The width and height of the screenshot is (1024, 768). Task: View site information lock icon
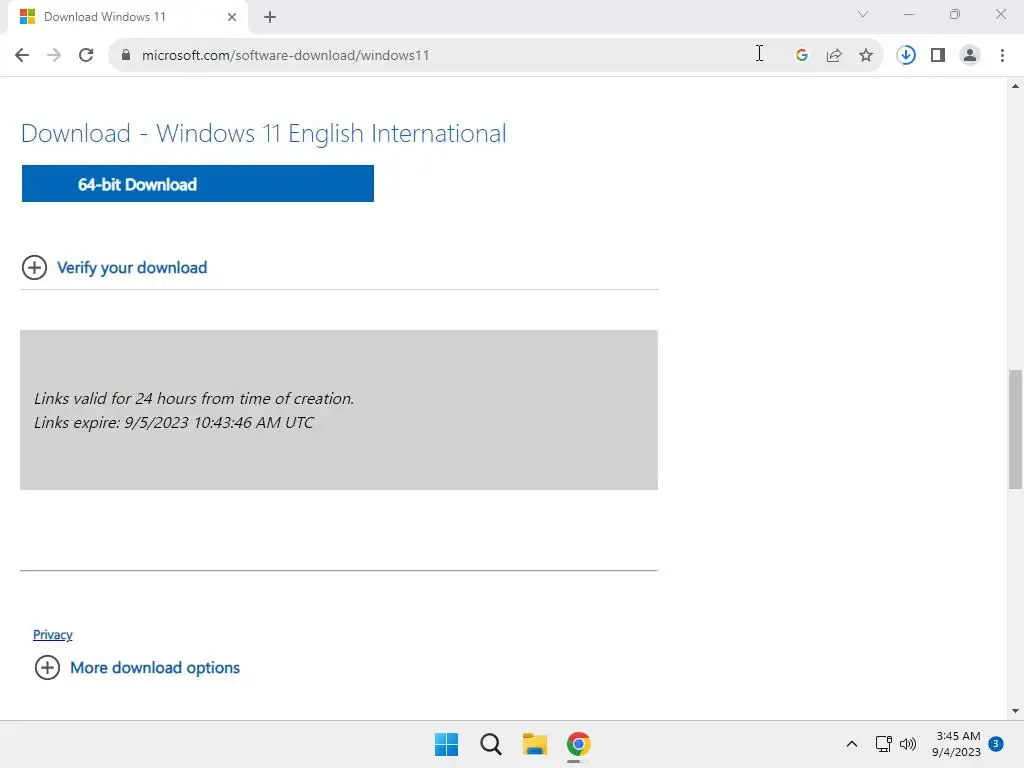click(x=126, y=55)
